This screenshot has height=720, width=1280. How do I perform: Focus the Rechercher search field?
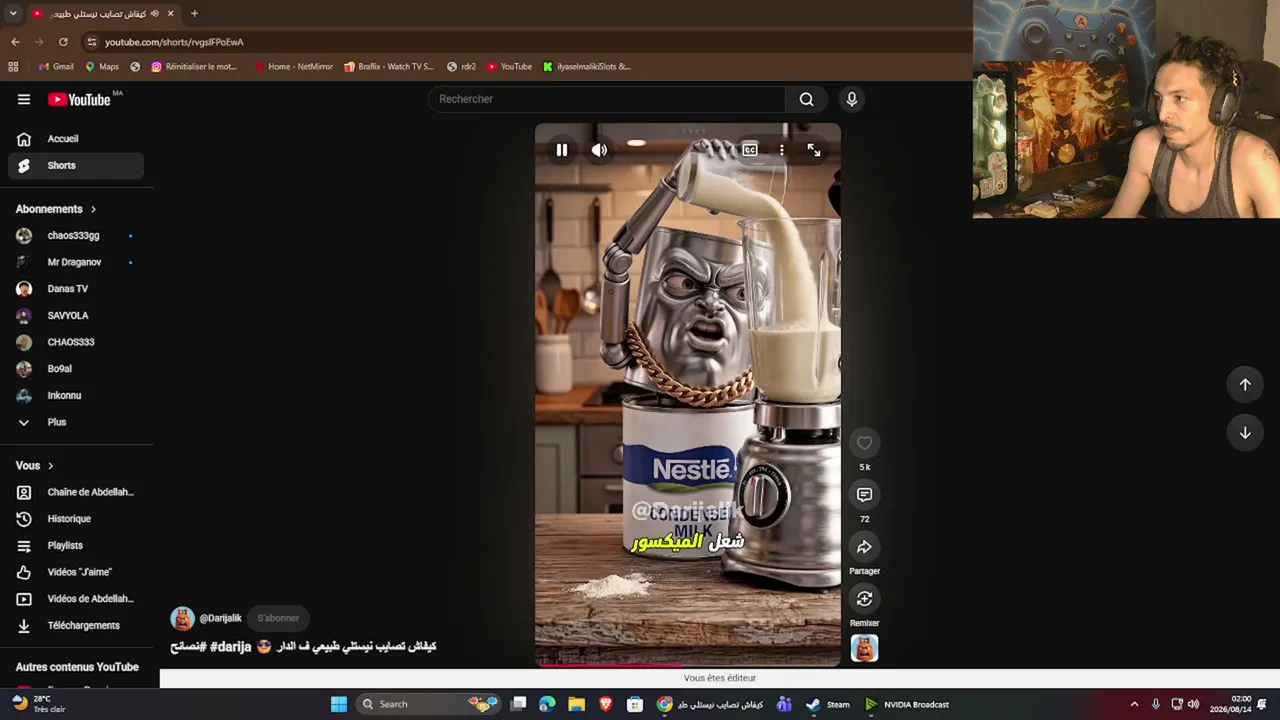[x=609, y=99]
